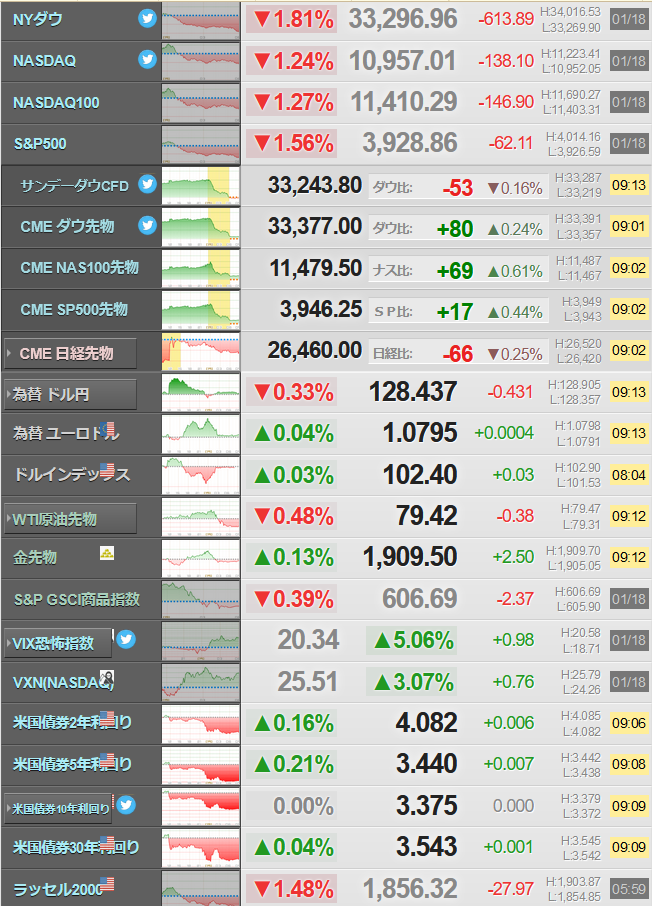Click the 05:59 timestamp on ラッセル2000 row

(629, 889)
